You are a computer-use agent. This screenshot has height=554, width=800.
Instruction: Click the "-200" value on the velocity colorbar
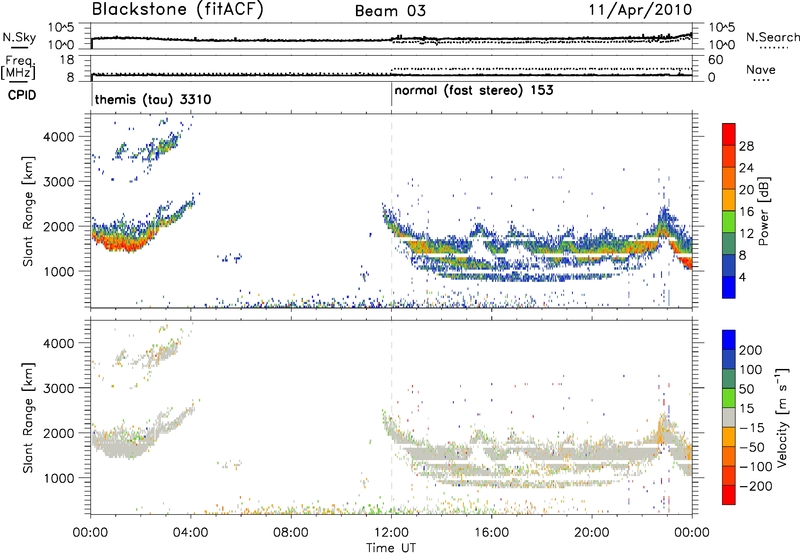click(755, 486)
